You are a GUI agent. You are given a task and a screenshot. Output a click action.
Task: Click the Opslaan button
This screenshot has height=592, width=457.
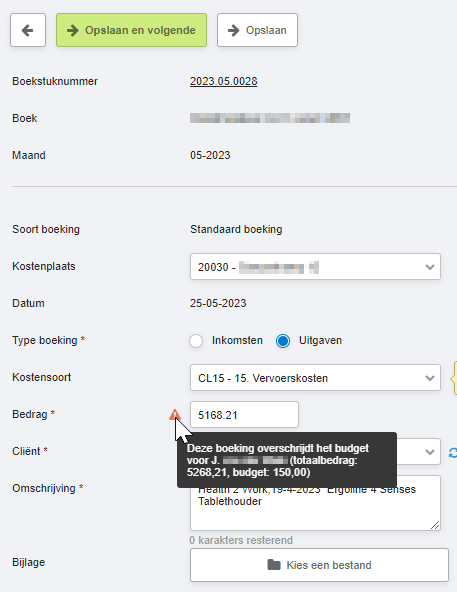[x=257, y=30]
